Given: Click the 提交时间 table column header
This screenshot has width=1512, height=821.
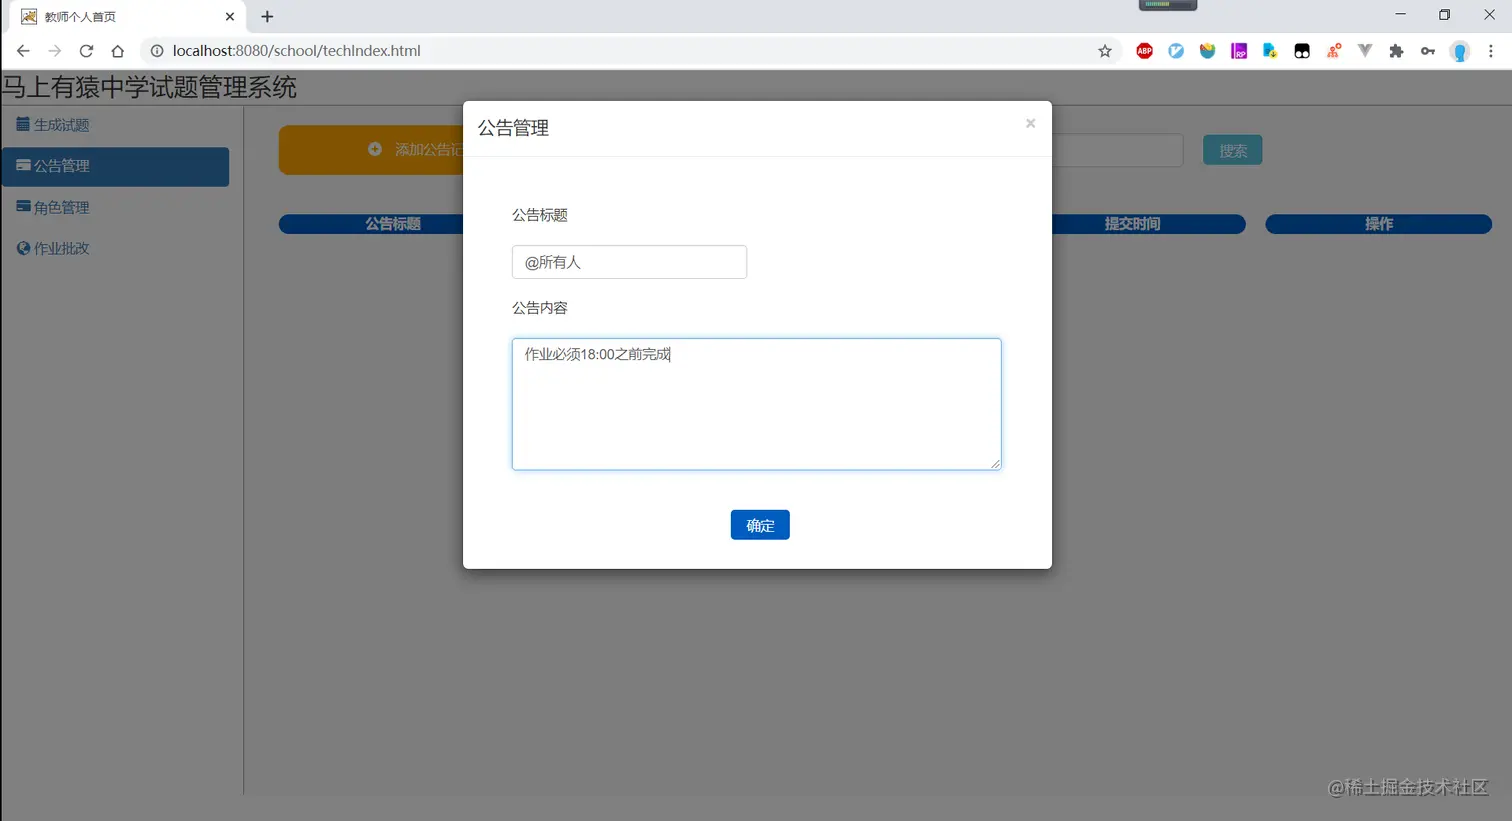Looking at the screenshot, I should 1149,224.
